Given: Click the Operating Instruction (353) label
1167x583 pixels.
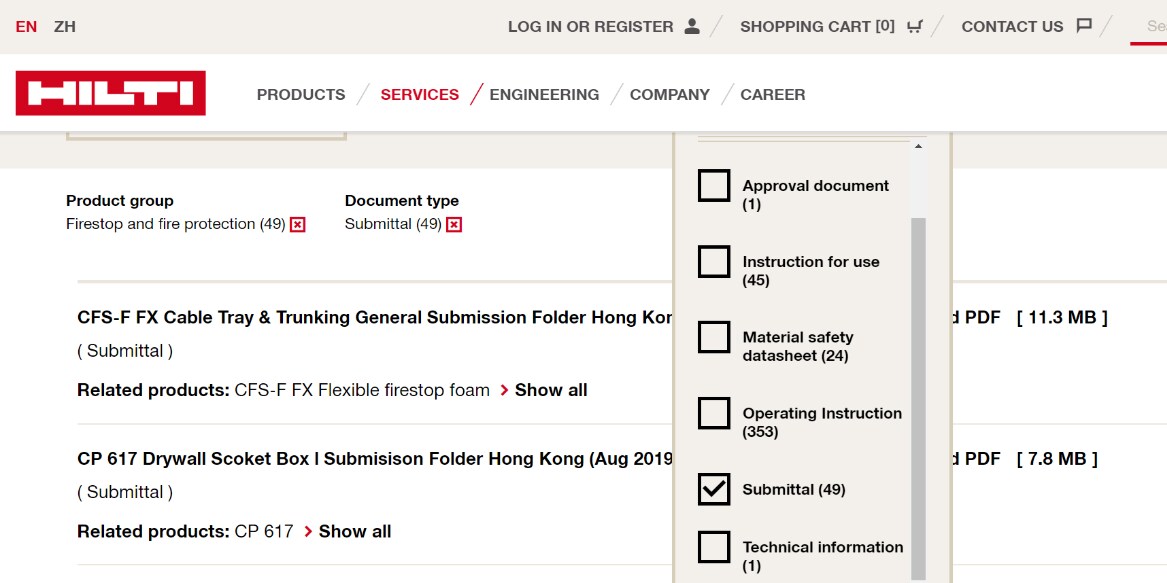Looking at the screenshot, I should click(x=822, y=422).
